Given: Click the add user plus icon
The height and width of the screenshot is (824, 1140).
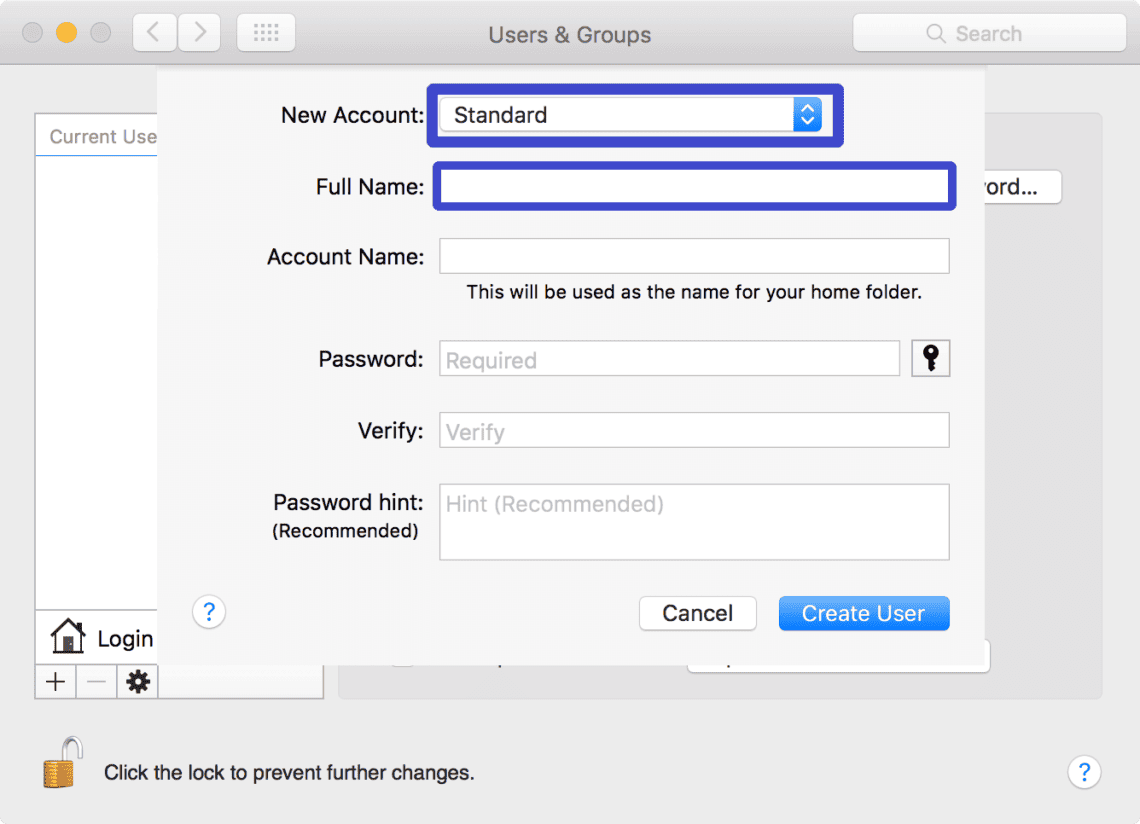Looking at the screenshot, I should (55, 681).
